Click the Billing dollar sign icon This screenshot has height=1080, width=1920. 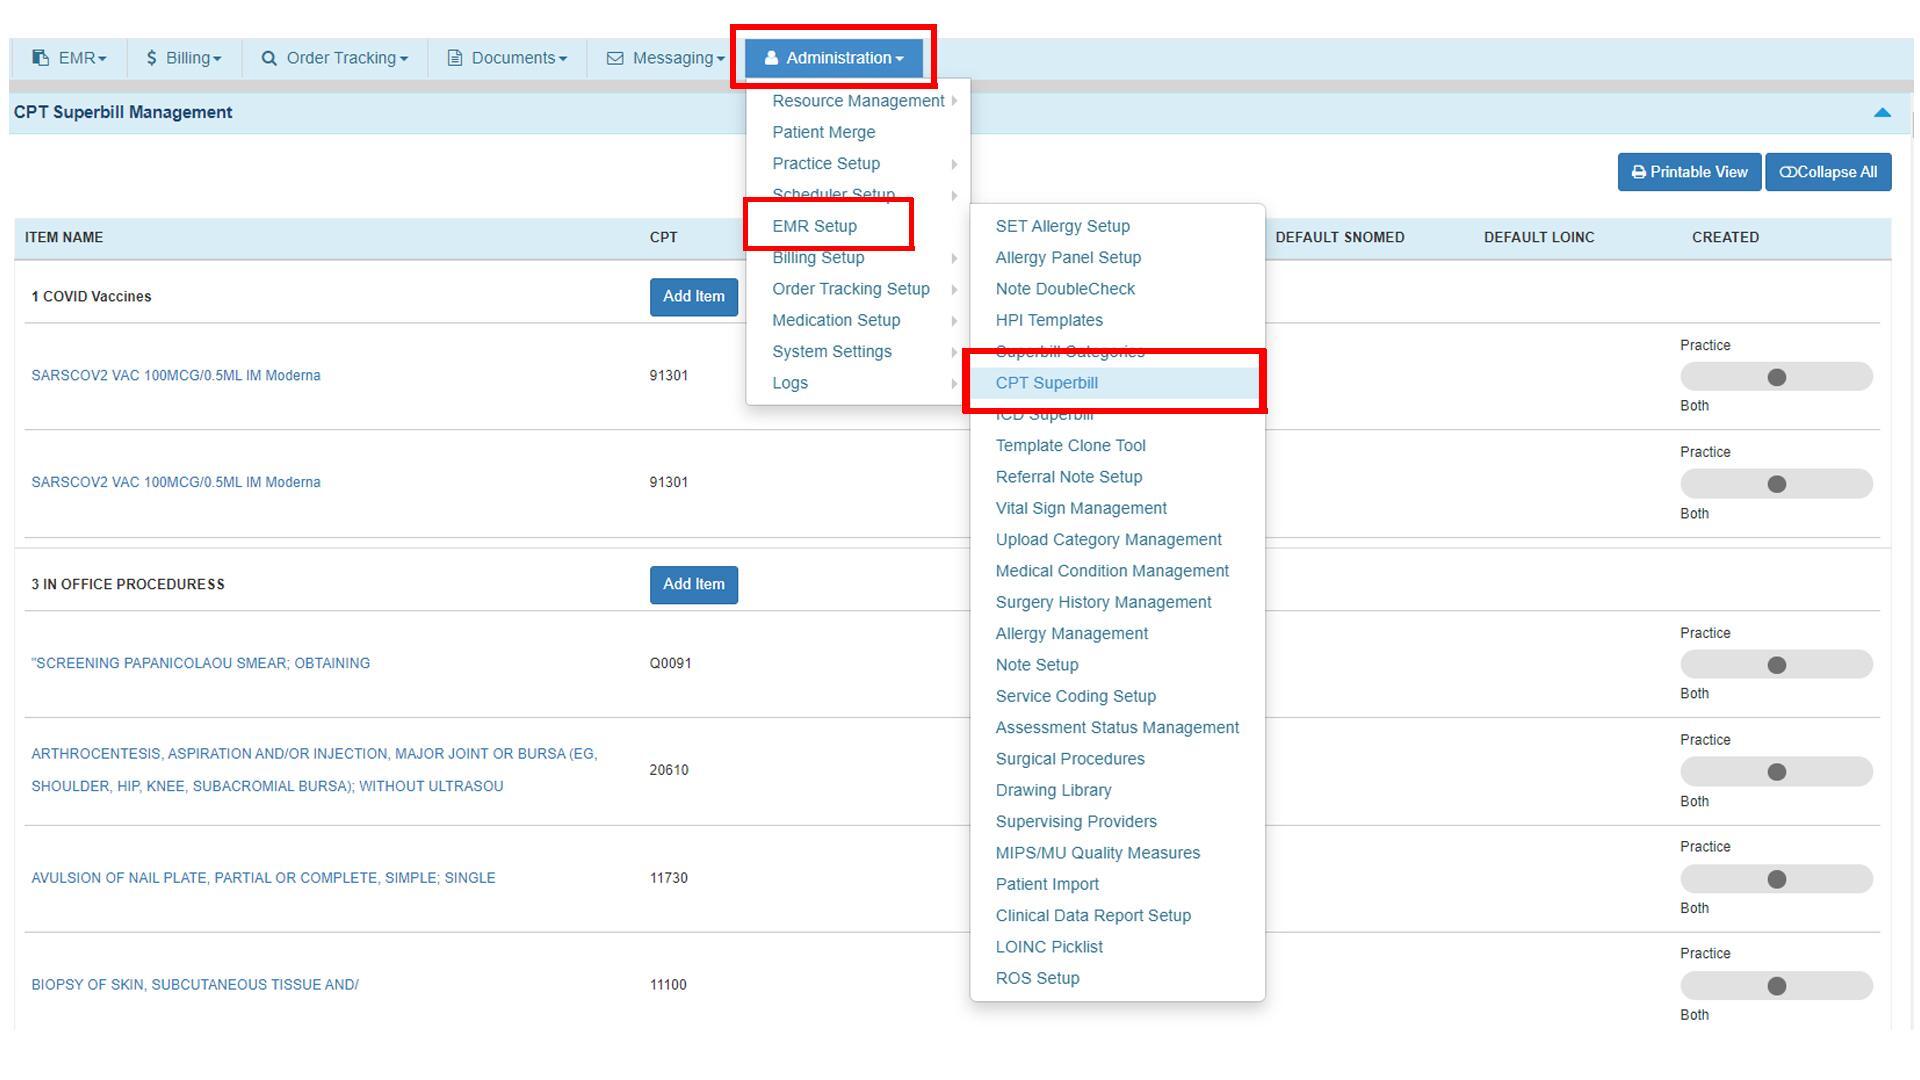click(x=152, y=58)
